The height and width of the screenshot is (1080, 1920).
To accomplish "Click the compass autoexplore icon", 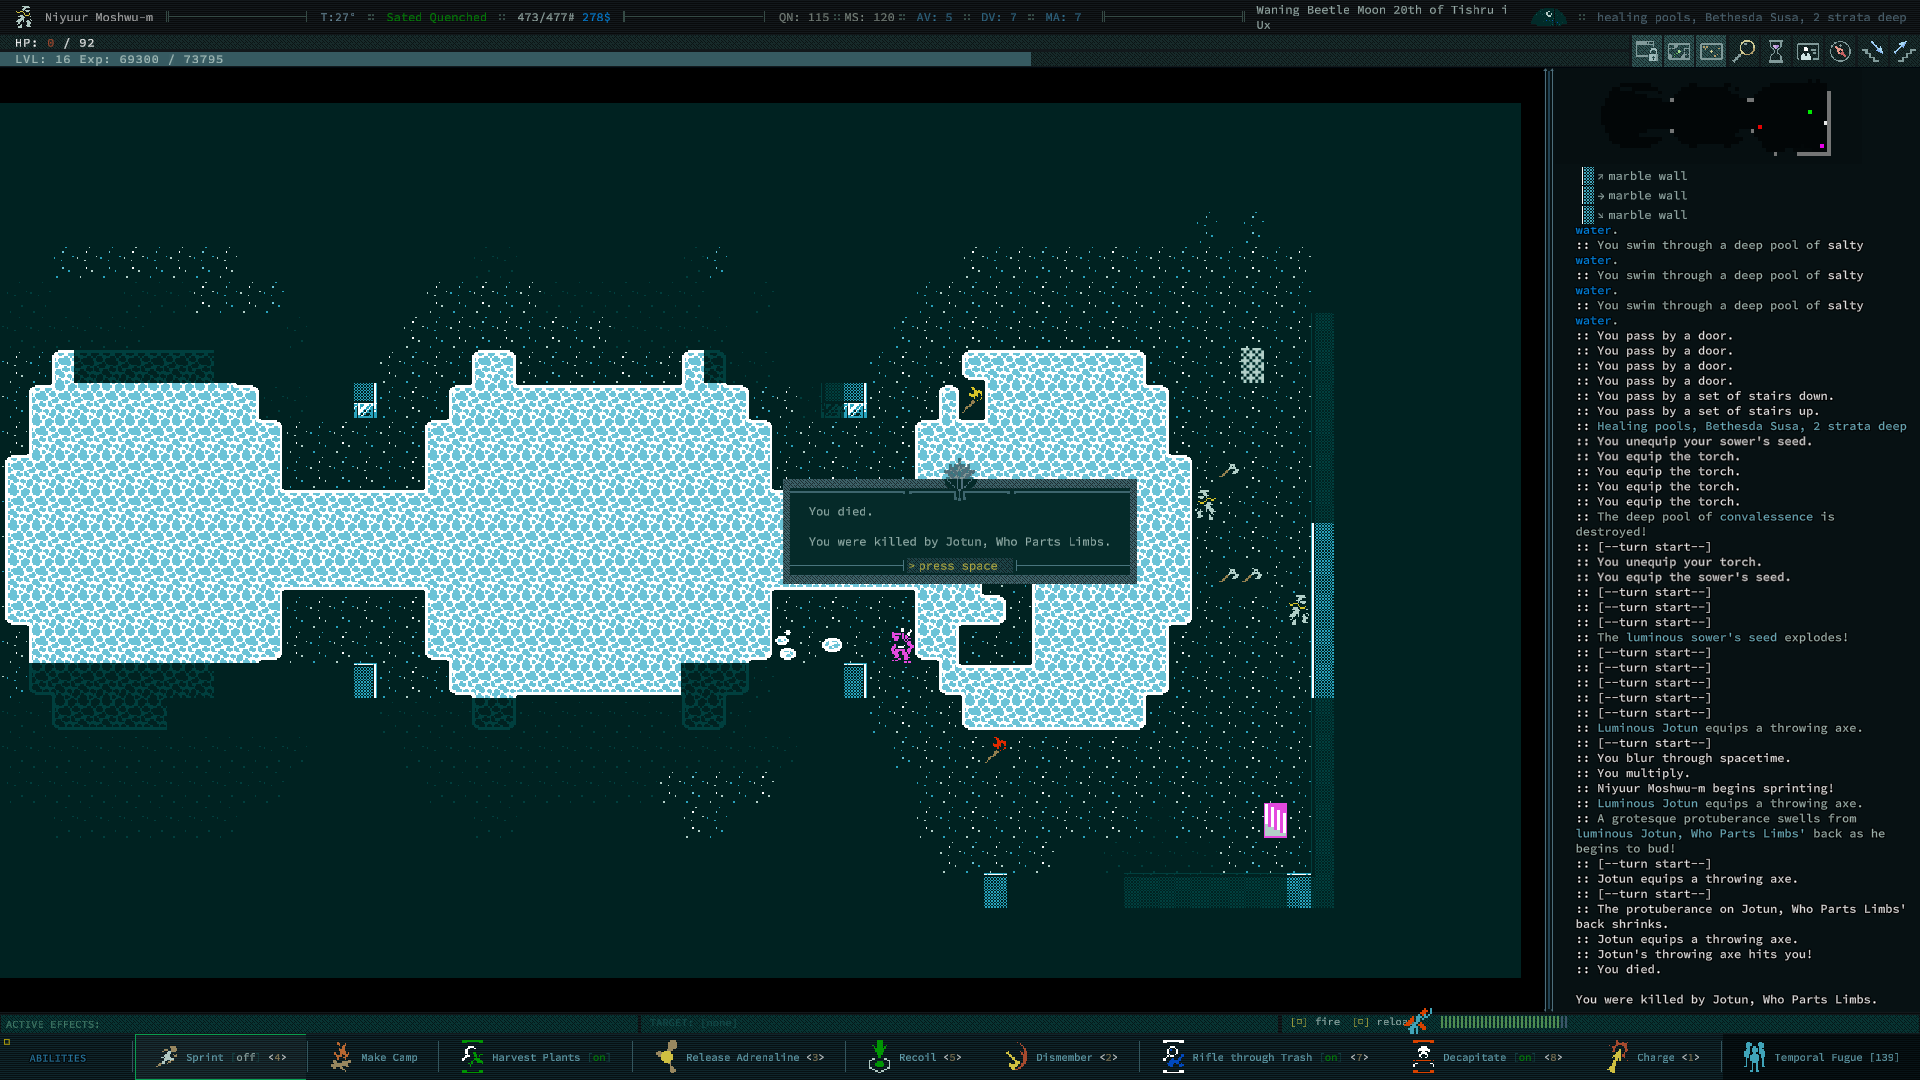I will tap(1840, 51).
